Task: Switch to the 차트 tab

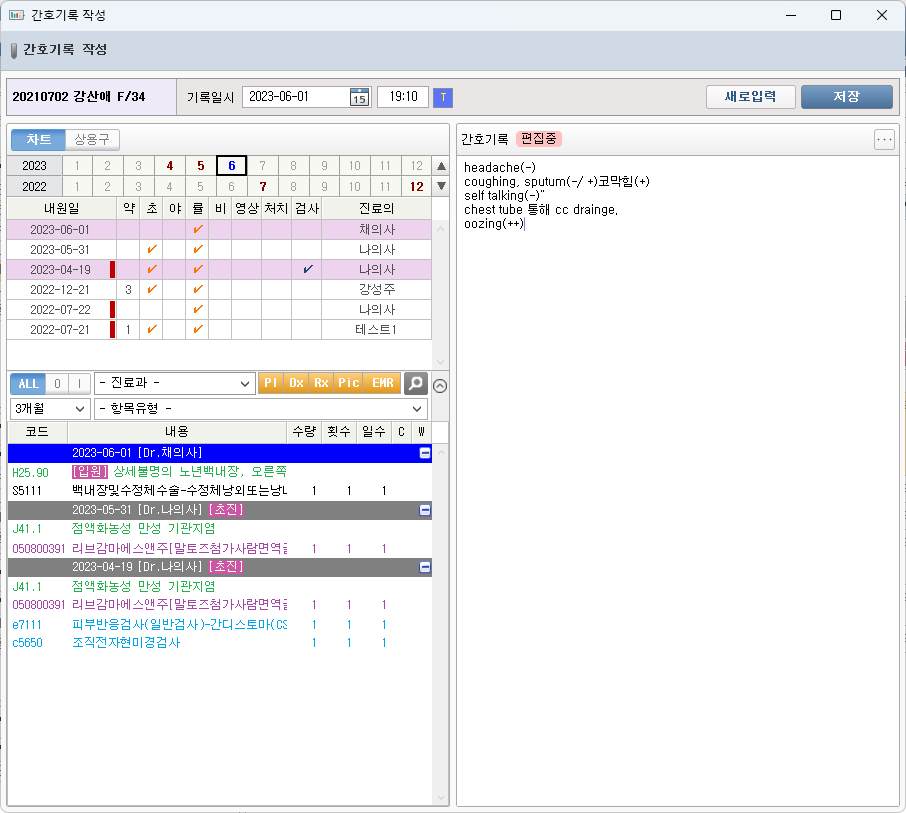Action: (39, 139)
